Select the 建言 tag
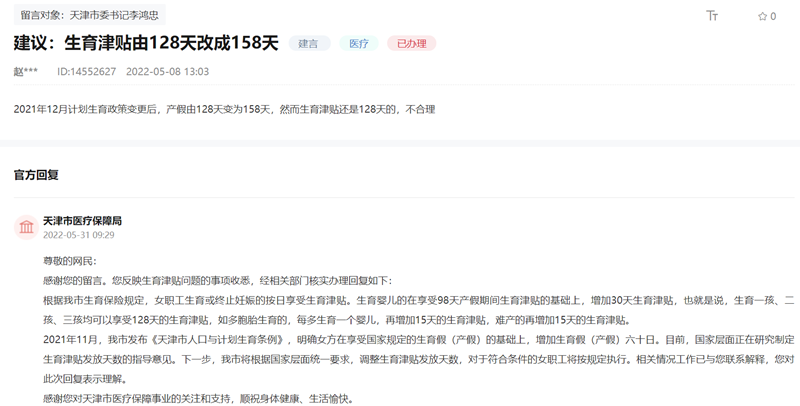Screen dimensions: 800x406 [x=309, y=43]
